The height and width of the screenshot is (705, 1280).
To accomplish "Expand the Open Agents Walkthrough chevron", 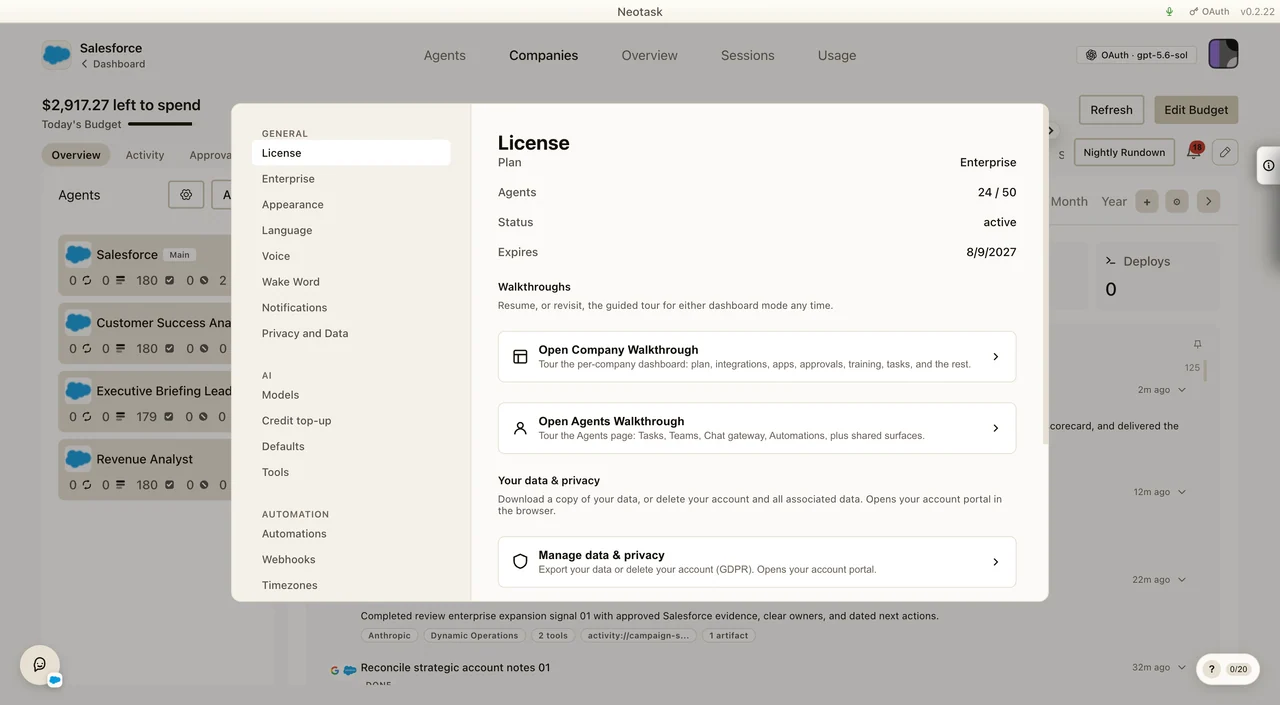I will click(996, 428).
